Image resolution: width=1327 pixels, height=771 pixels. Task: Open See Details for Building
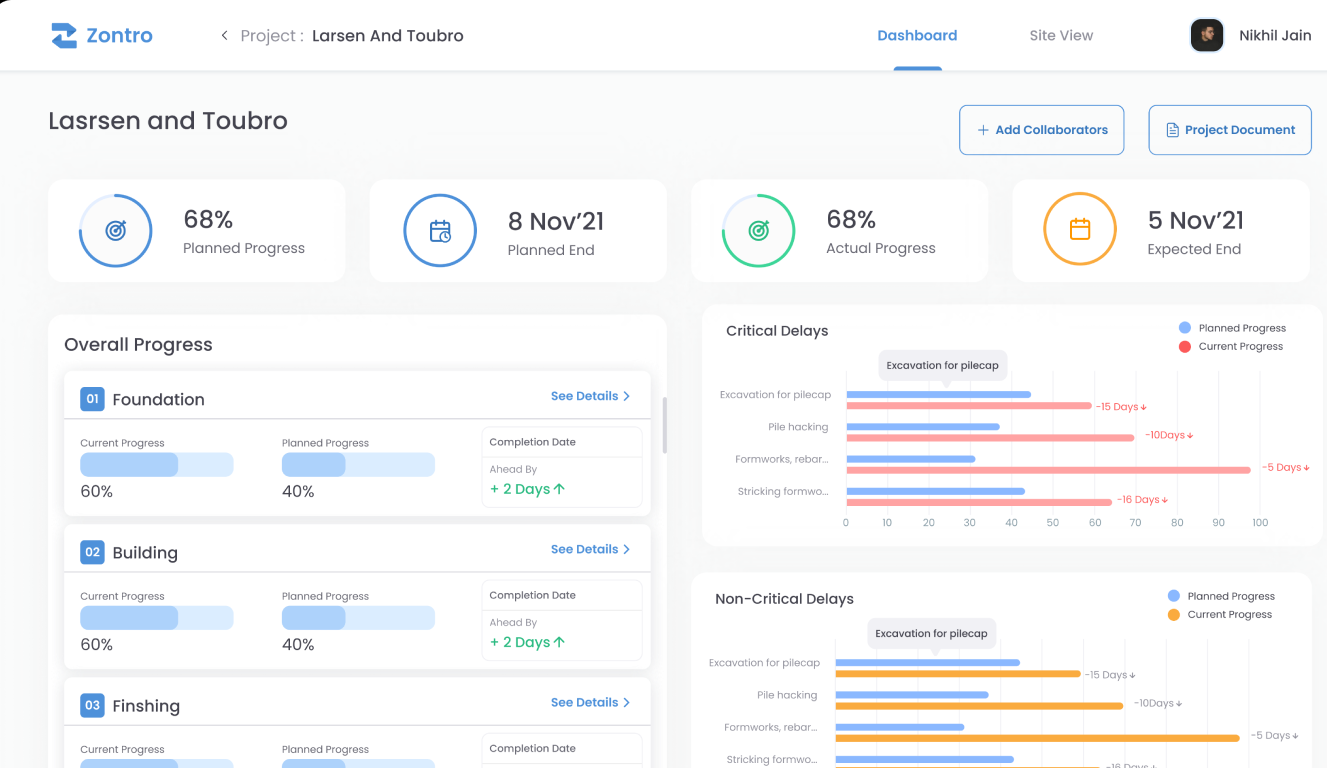tap(590, 549)
